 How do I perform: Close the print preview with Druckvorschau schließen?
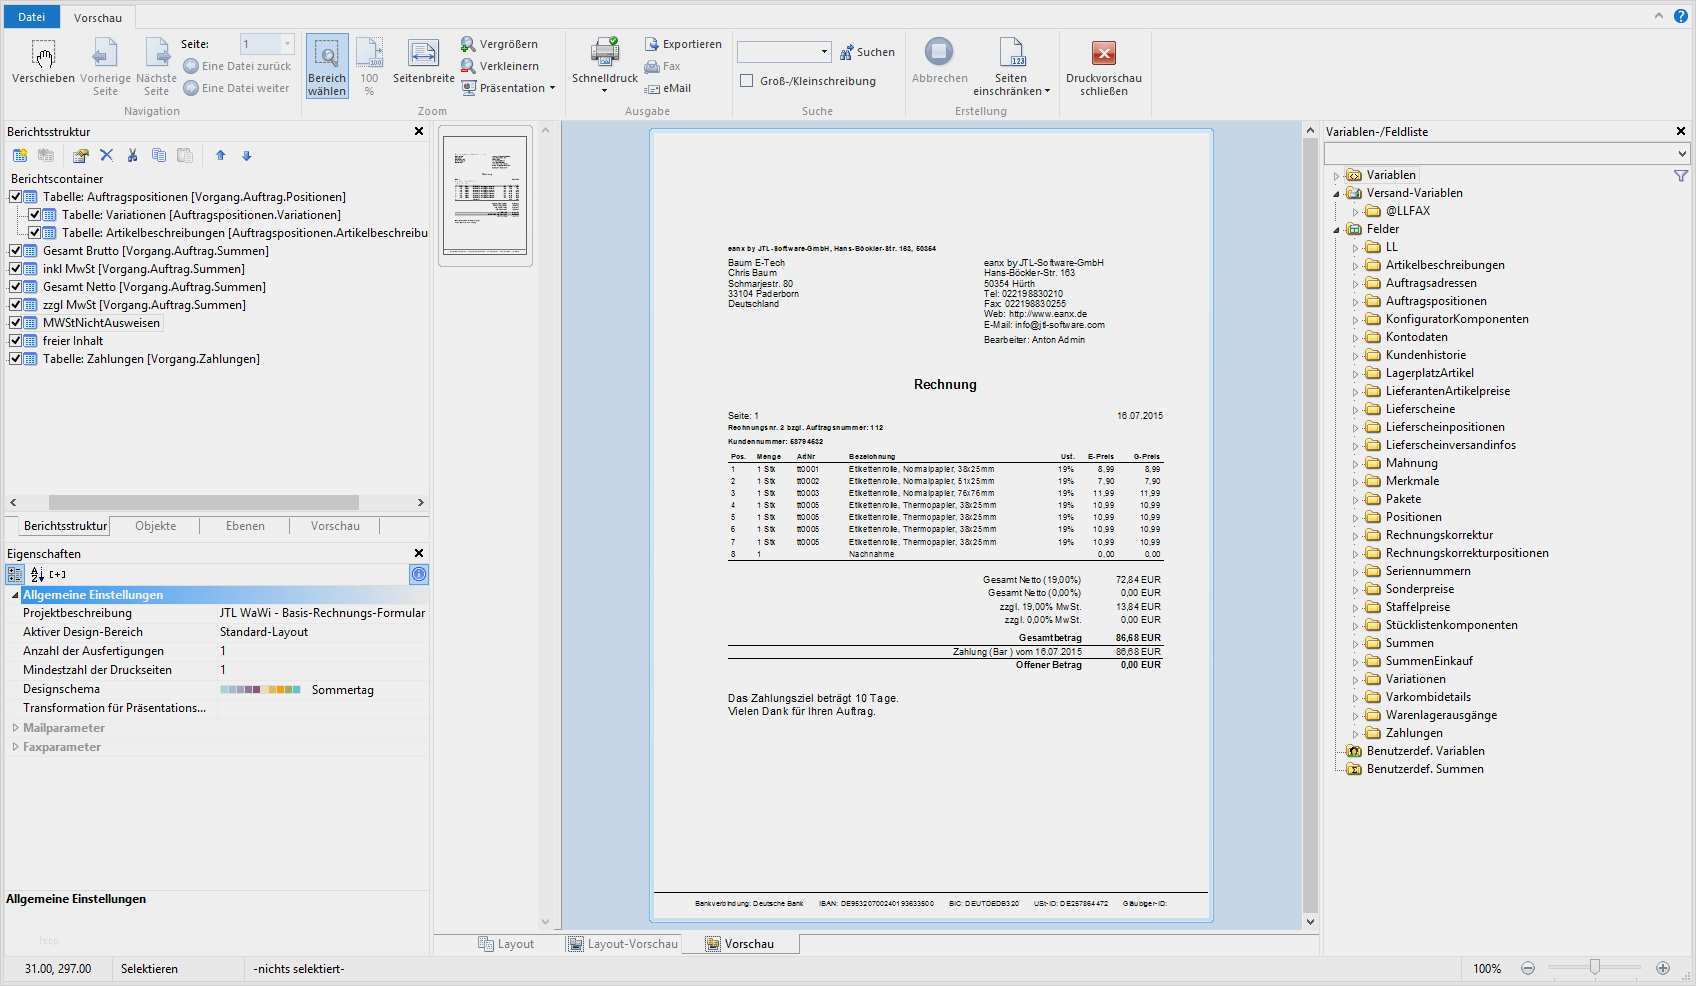point(1103,64)
